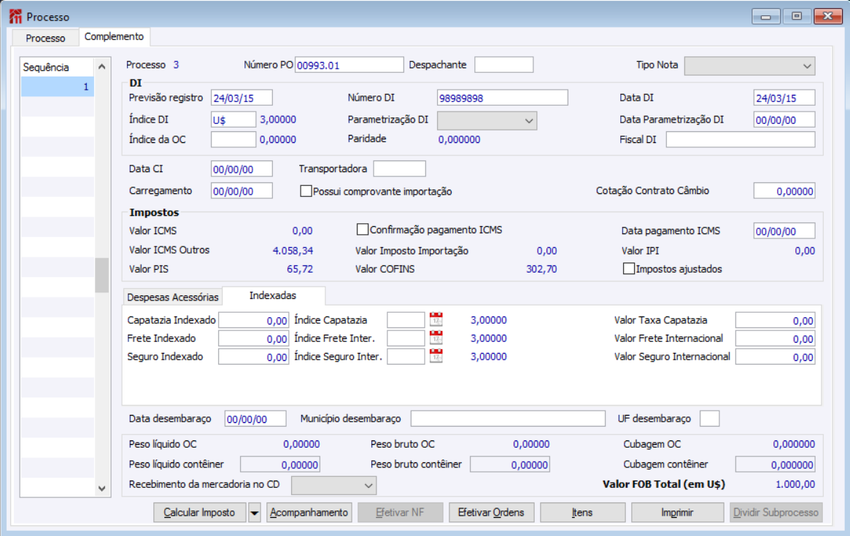Click Data Parametrização DI field
850x536 pixels.
[784, 120]
